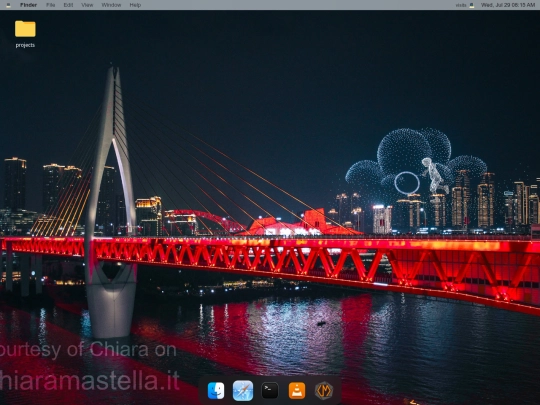
Task: Open the date and time clock
Action: tap(508, 5)
